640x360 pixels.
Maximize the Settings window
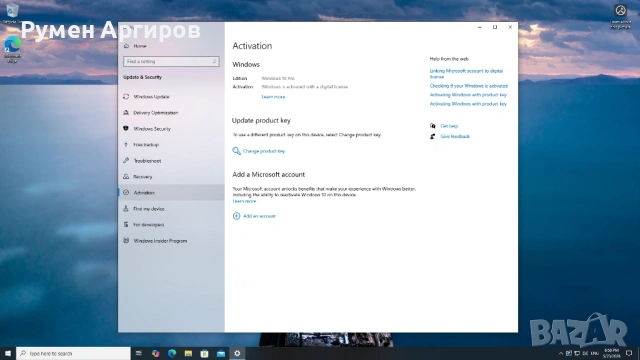(x=495, y=27)
